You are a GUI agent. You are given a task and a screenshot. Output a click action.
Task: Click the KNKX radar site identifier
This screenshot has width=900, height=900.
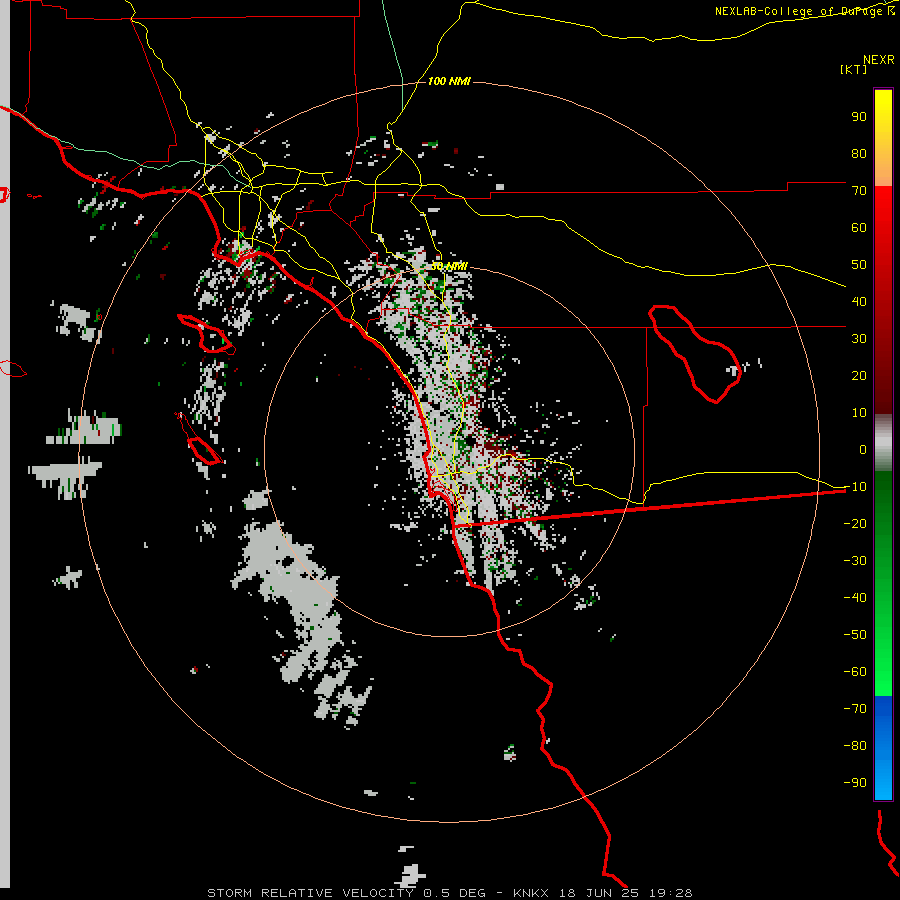tap(531, 893)
